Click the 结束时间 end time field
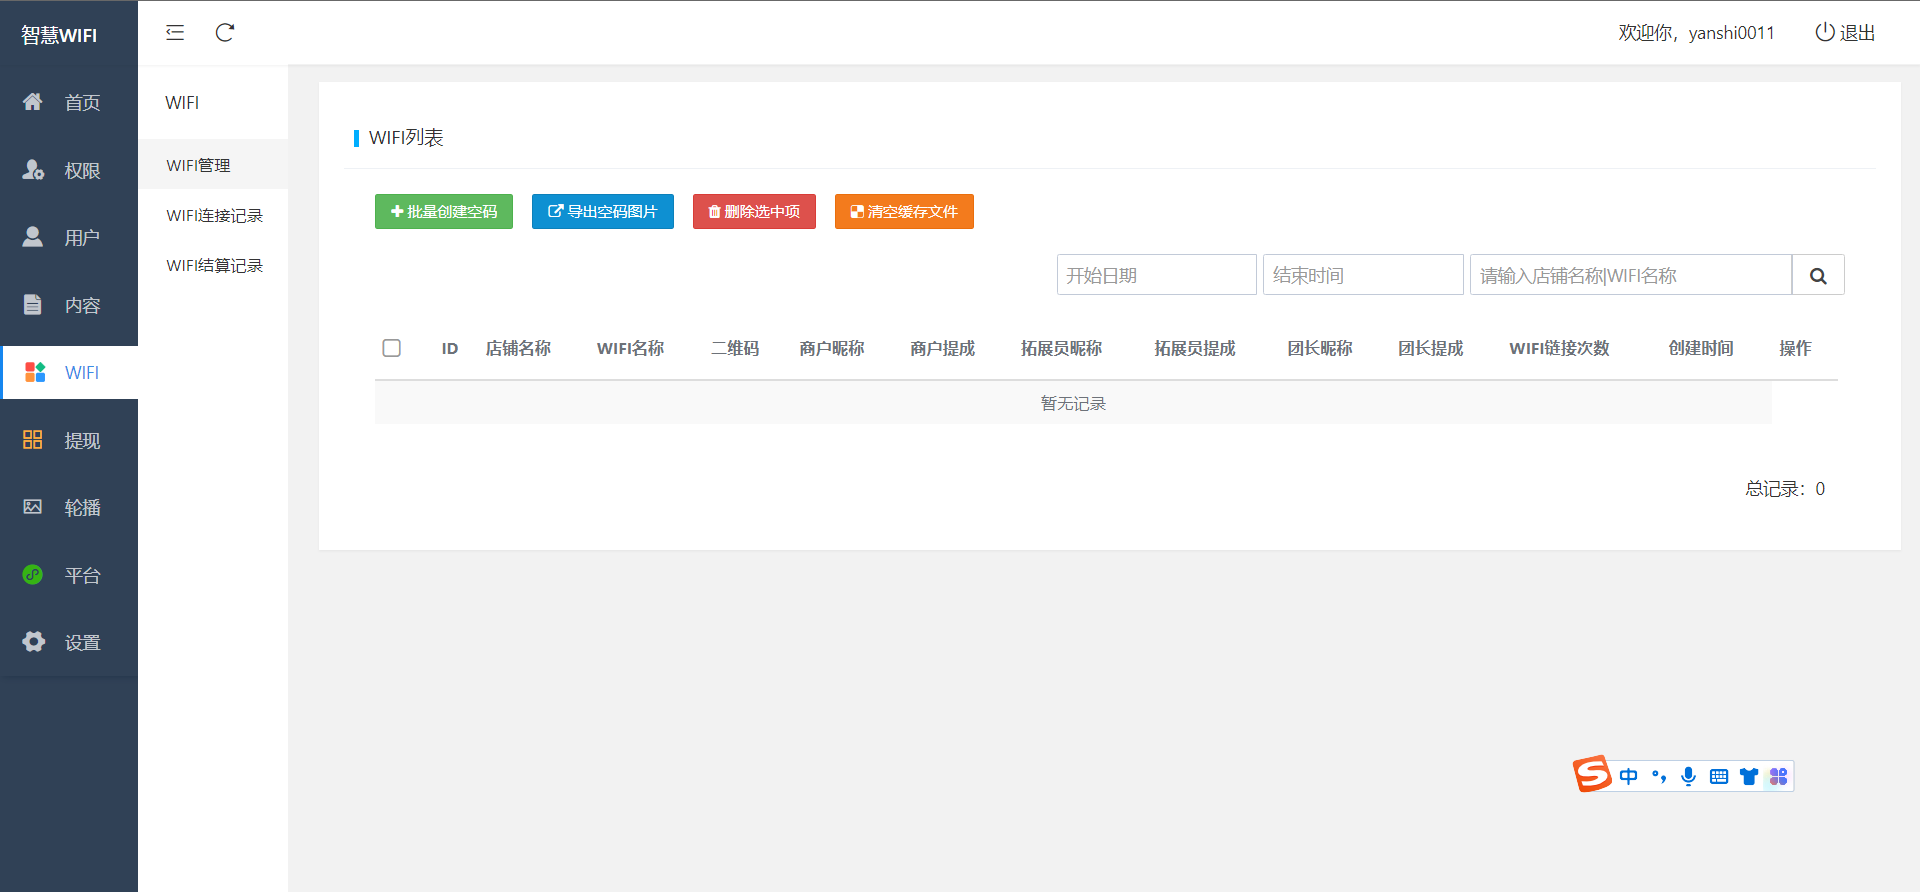Viewport: 1920px width, 892px height. point(1363,275)
